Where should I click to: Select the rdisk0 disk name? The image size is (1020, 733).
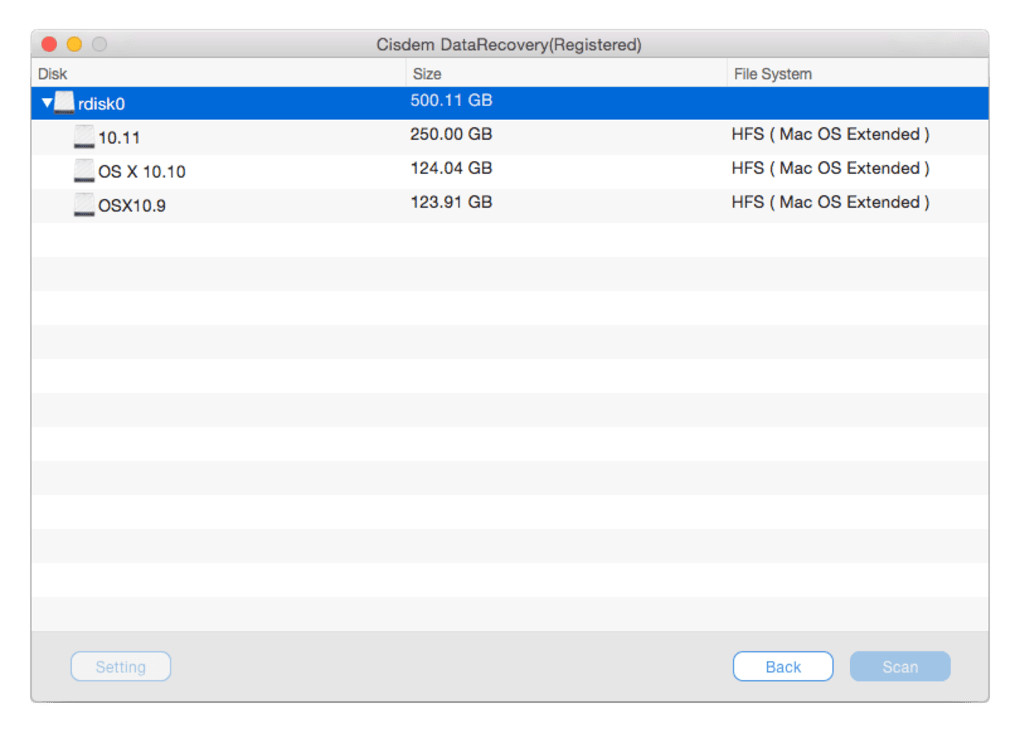(101, 104)
